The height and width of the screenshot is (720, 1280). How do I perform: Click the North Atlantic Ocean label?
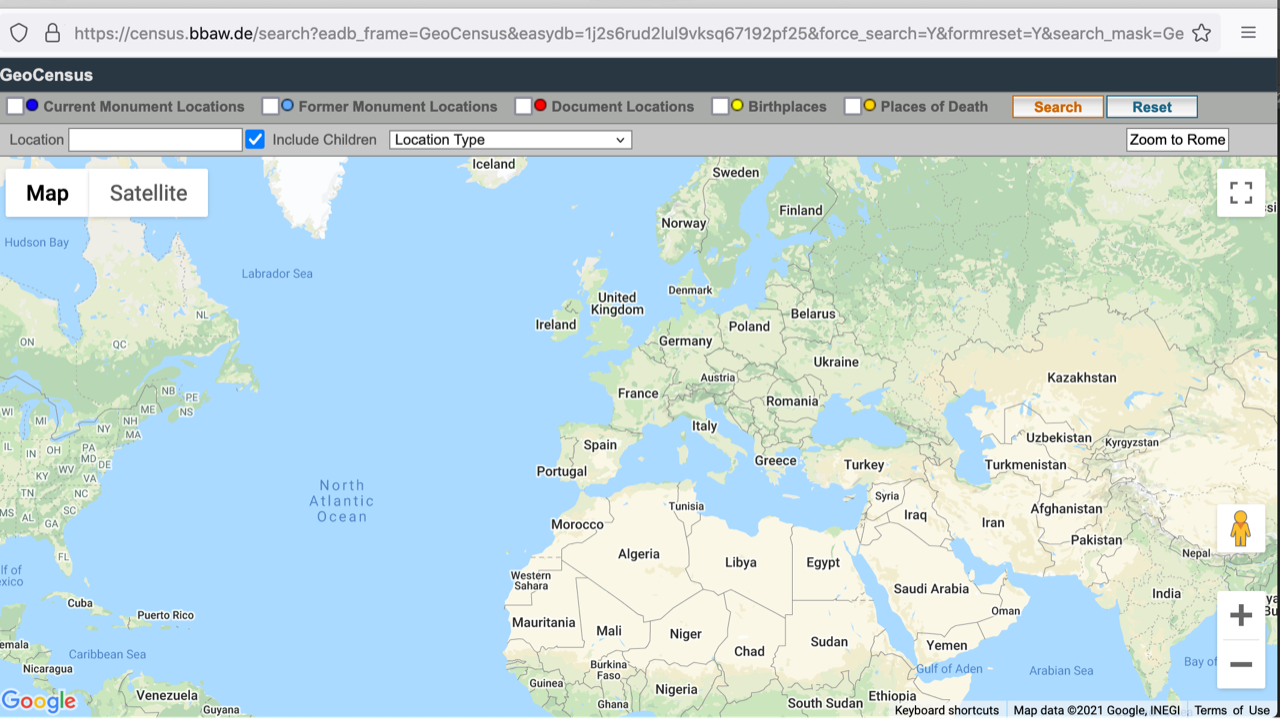click(x=342, y=501)
